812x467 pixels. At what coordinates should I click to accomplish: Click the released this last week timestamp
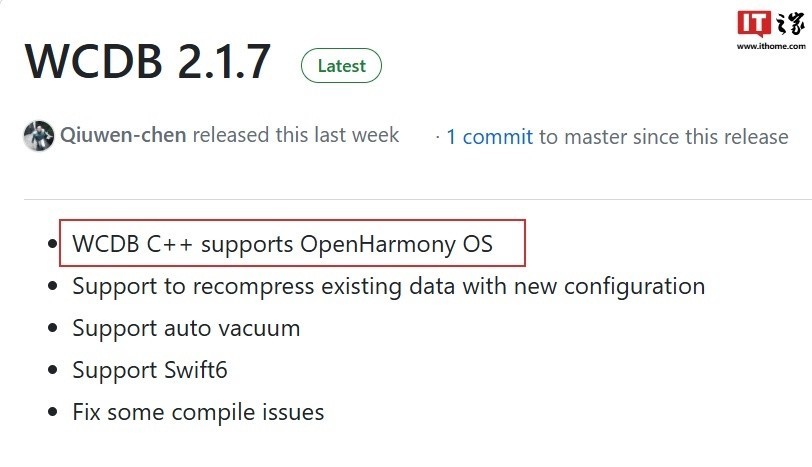[296, 135]
